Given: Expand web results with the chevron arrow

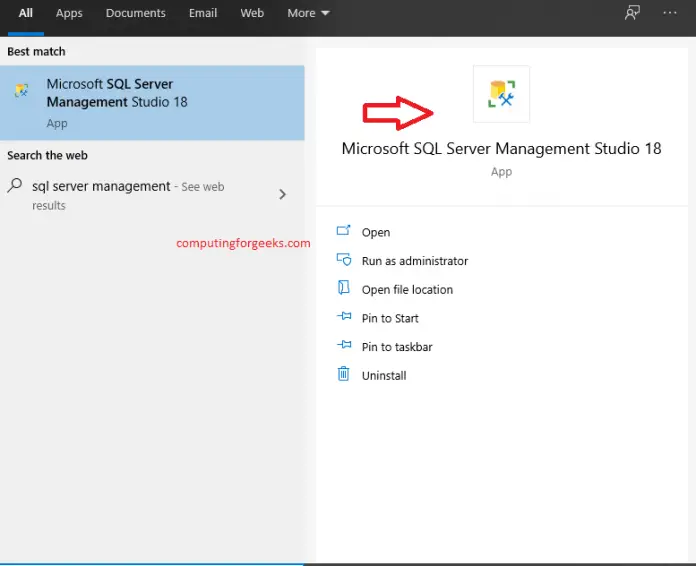Looking at the screenshot, I should coord(282,194).
